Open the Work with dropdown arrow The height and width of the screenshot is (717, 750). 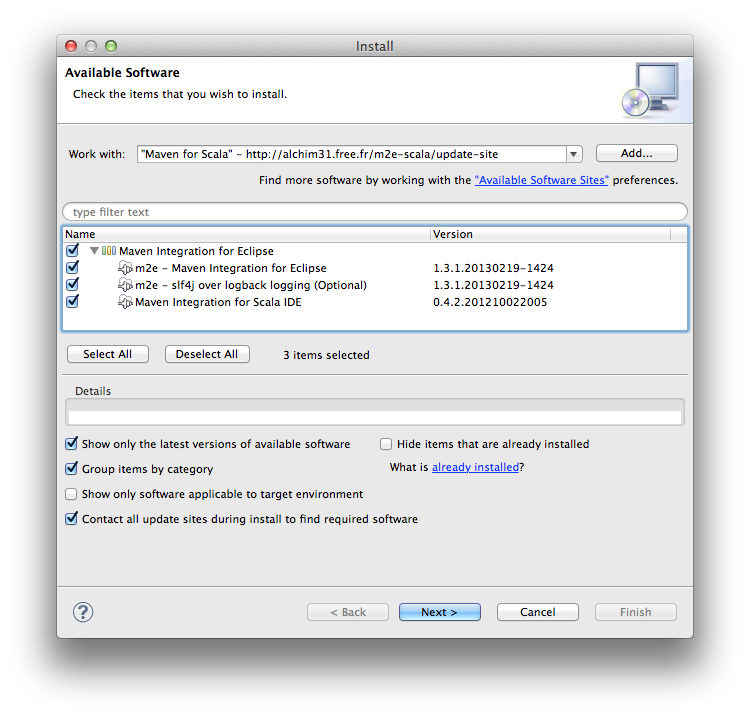coord(574,154)
